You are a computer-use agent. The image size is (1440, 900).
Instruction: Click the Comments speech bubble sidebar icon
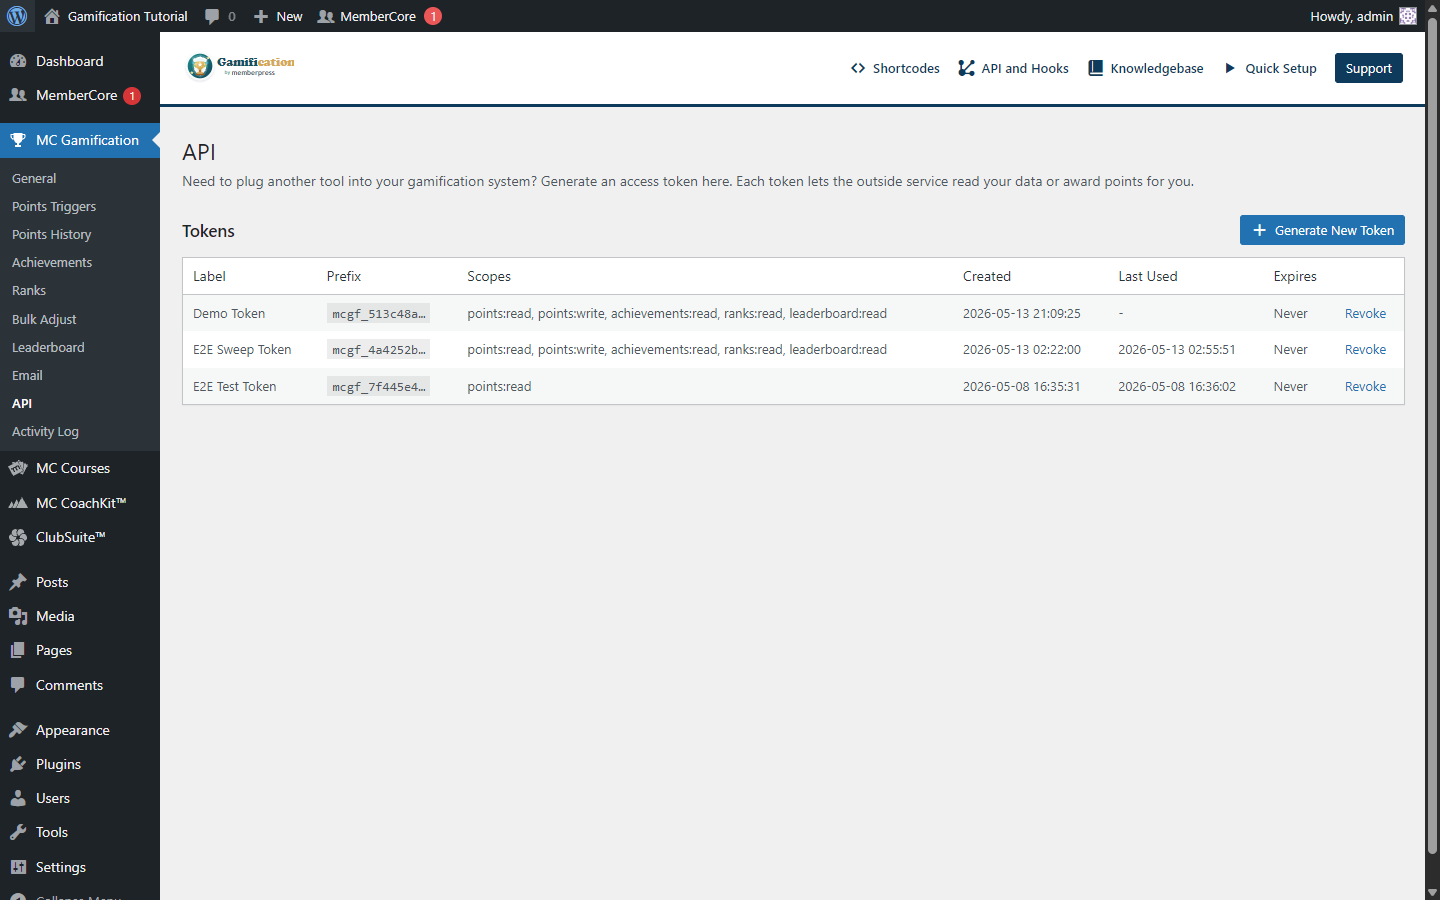pos(18,685)
